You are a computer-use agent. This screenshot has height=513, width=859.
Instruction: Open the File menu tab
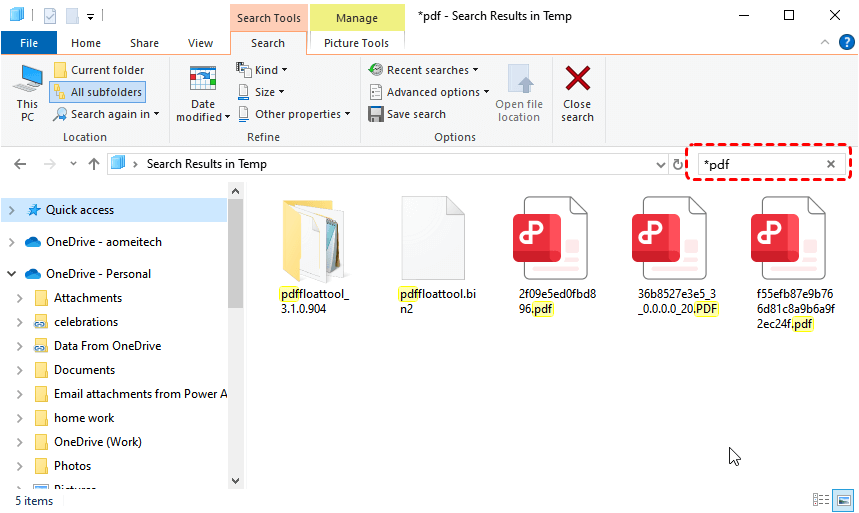point(29,43)
